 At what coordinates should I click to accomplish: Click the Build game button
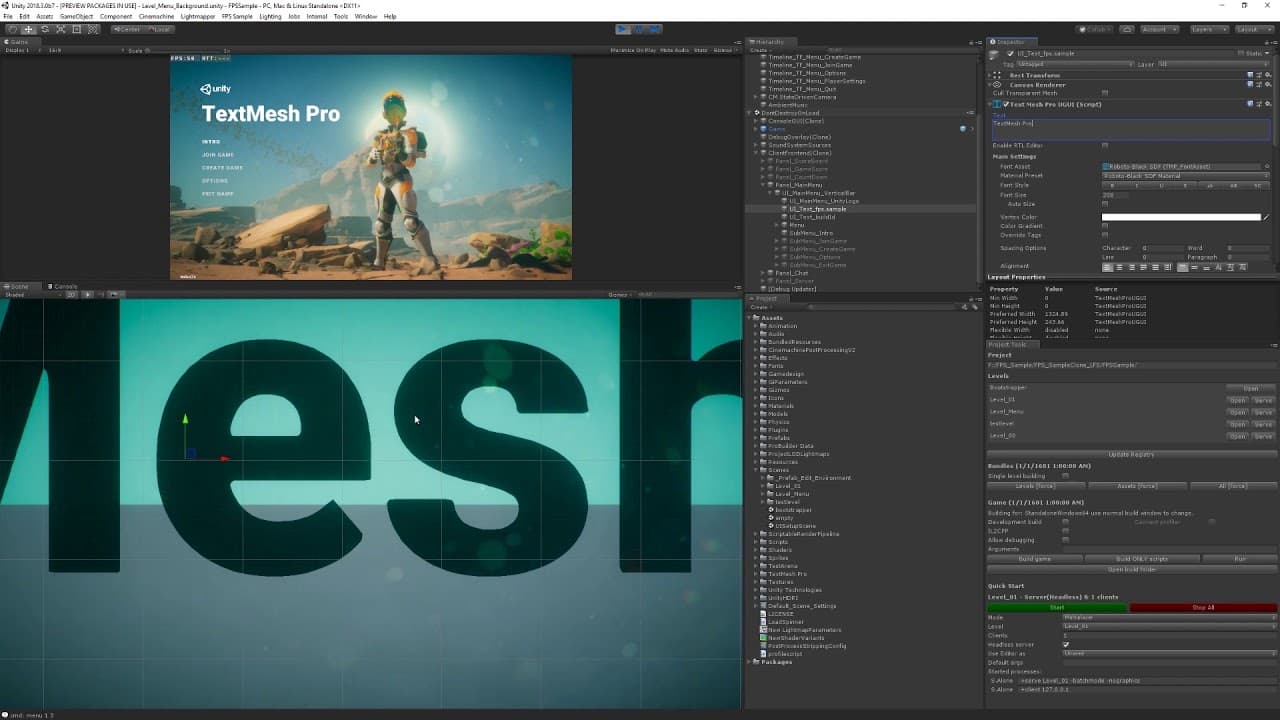pyautogui.click(x=1035, y=559)
